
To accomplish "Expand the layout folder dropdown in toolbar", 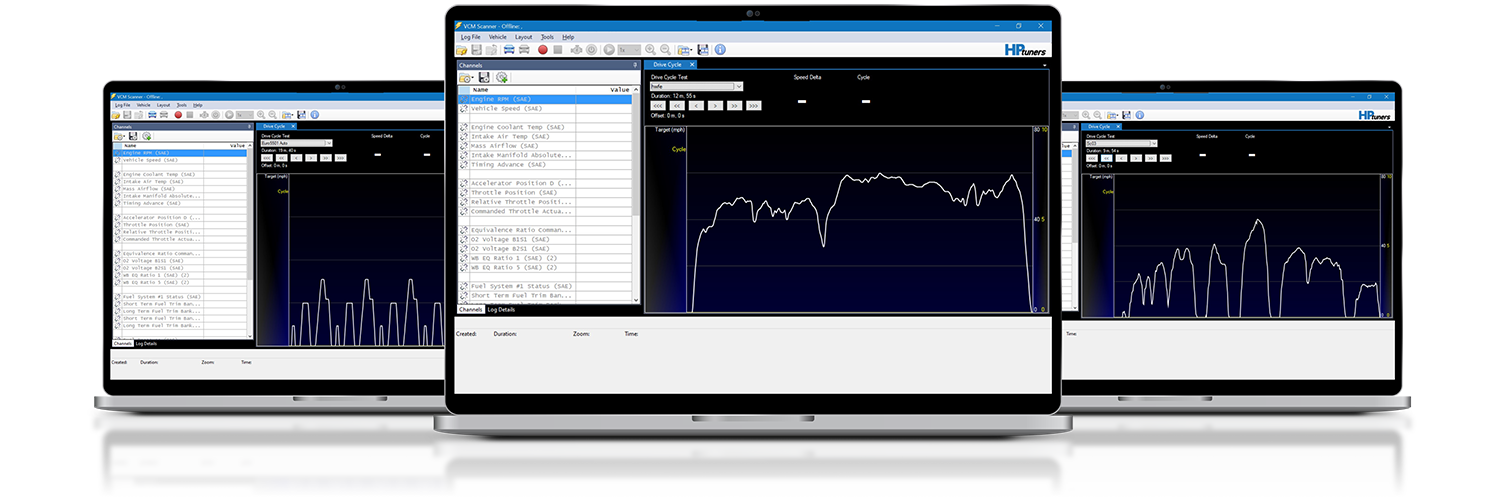I will 686,49.
